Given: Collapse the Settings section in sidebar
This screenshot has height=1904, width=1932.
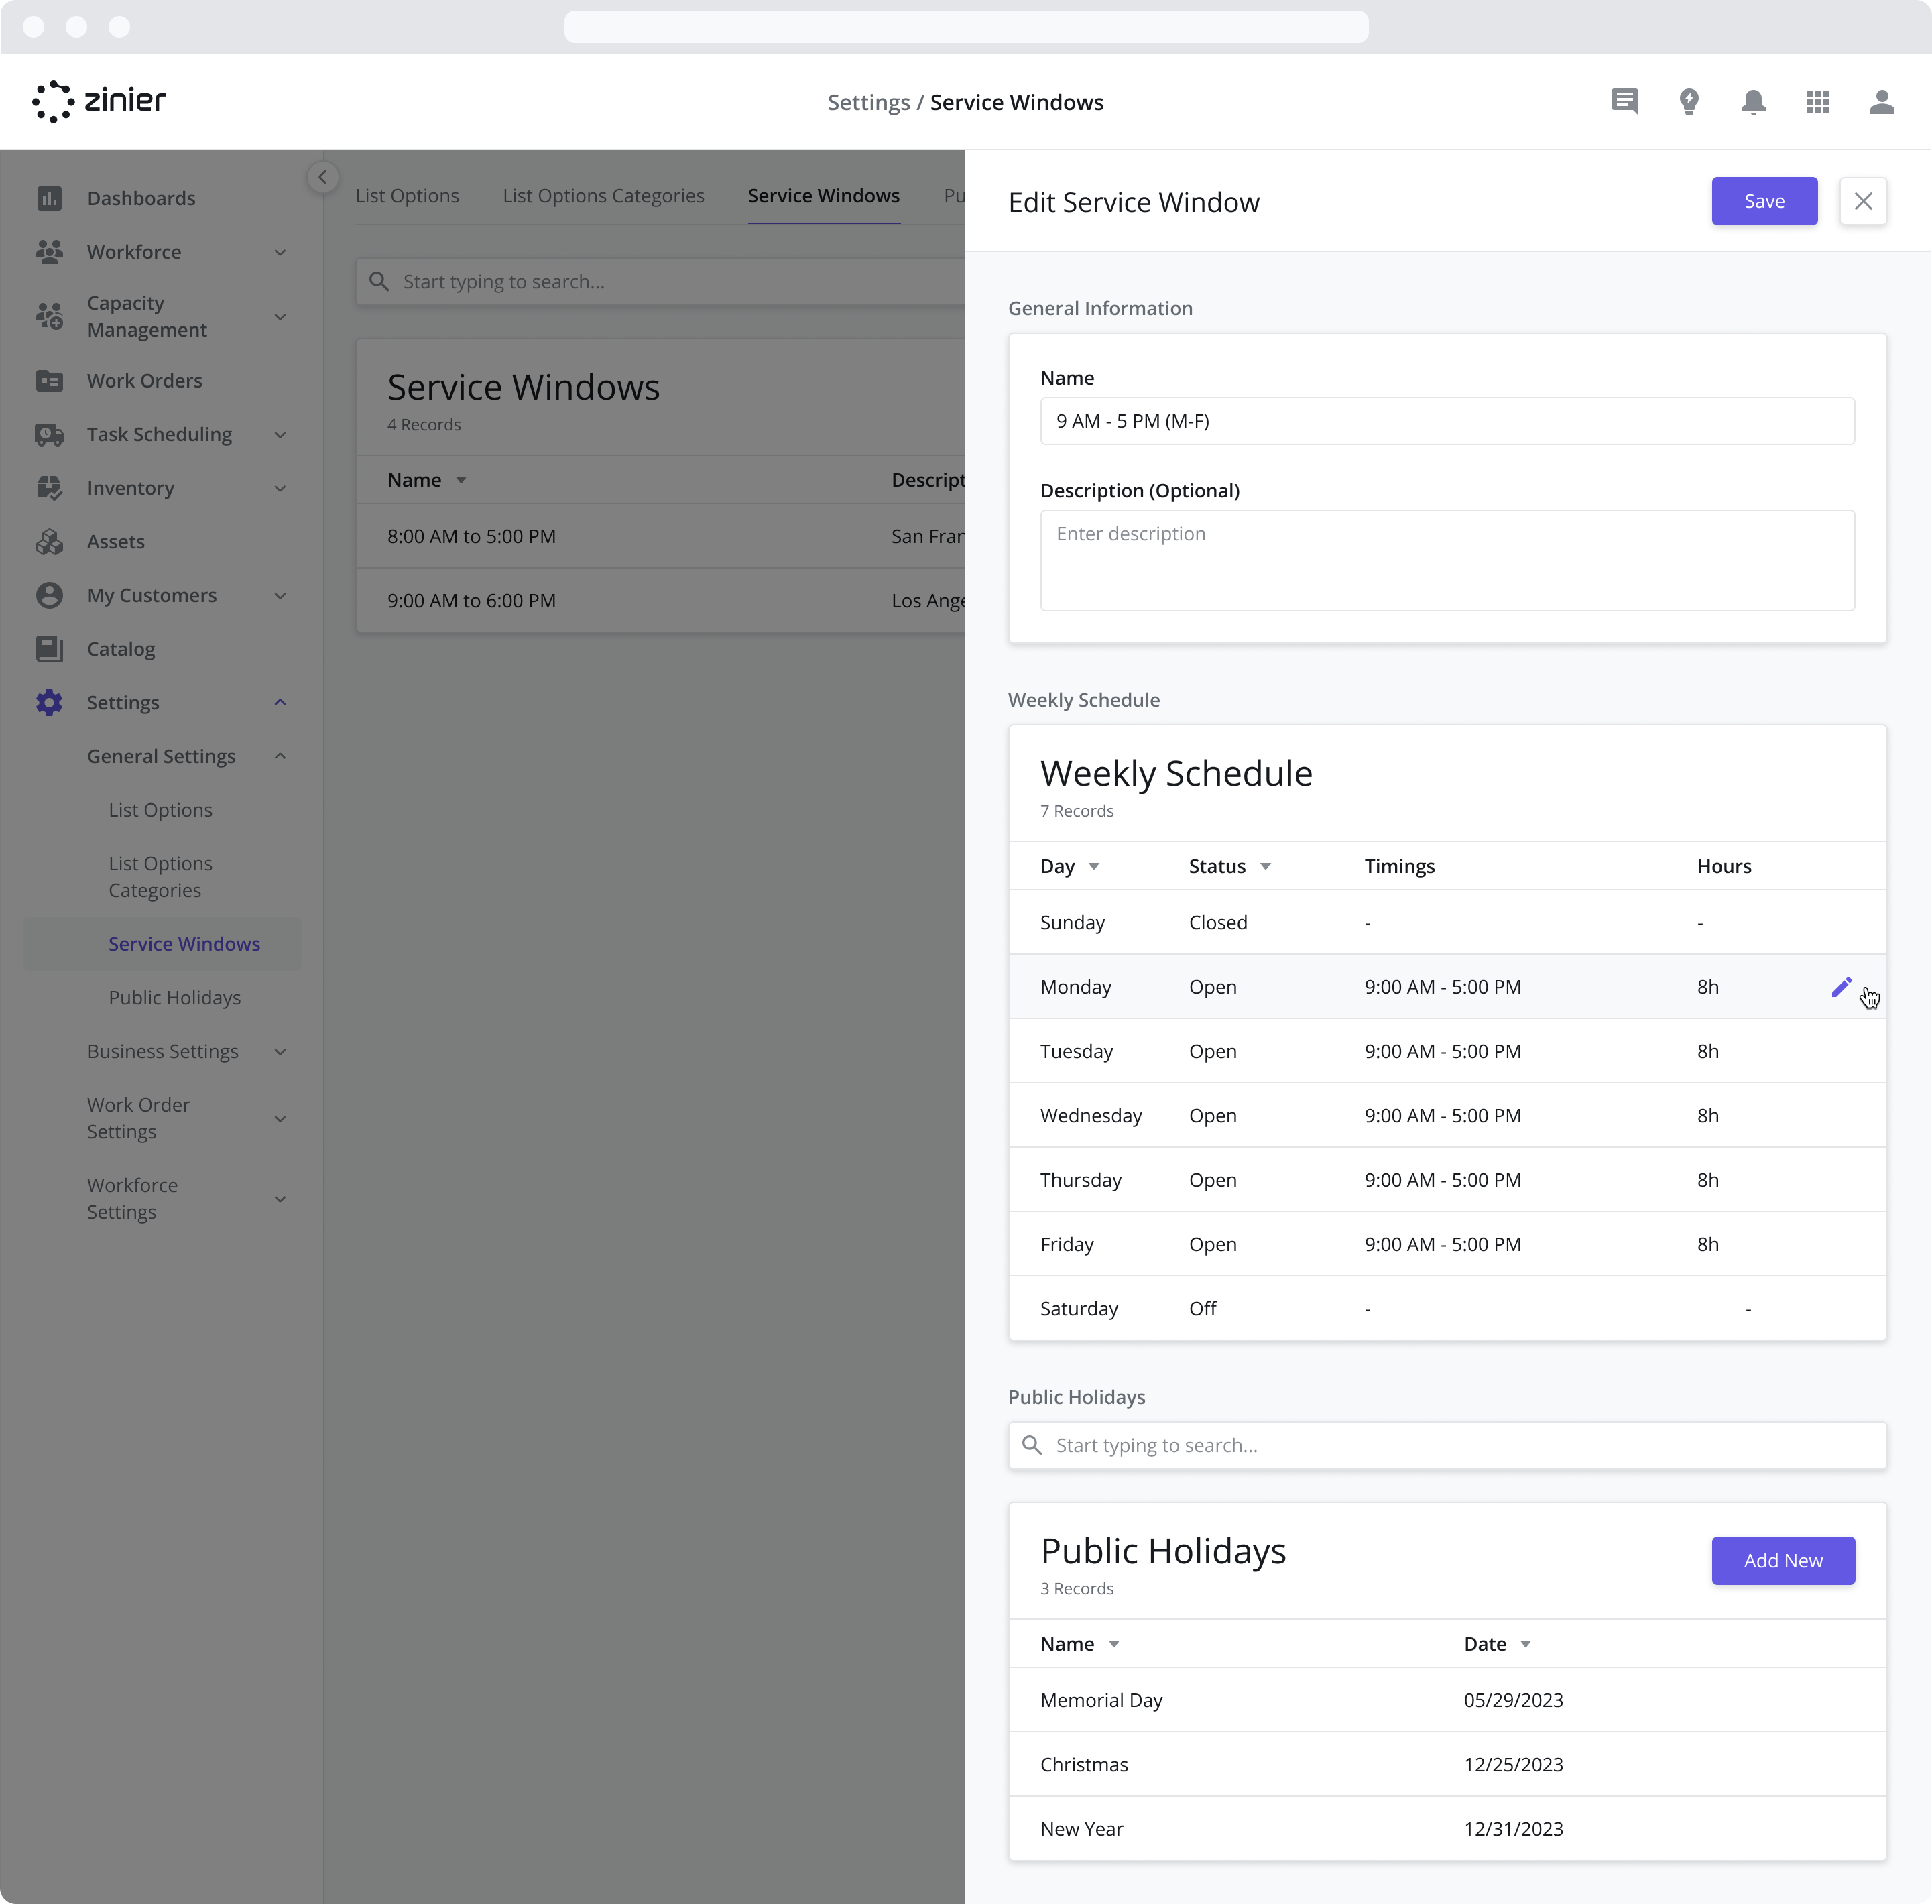Looking at the screenshot, I should coord(280,702).
